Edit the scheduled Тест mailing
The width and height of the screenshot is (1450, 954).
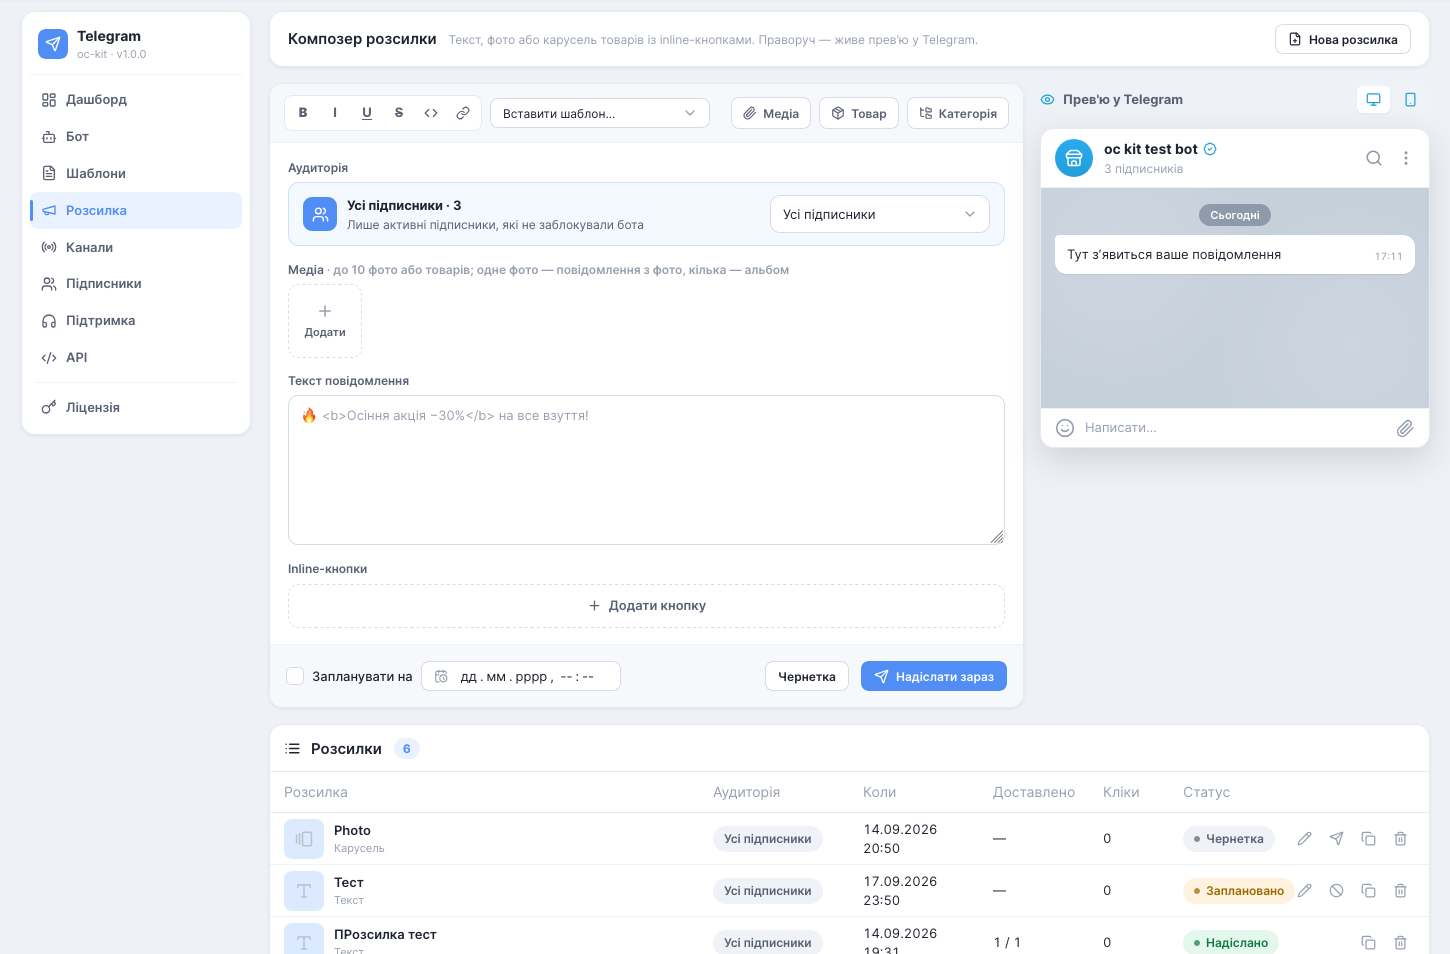[1305, 891]
